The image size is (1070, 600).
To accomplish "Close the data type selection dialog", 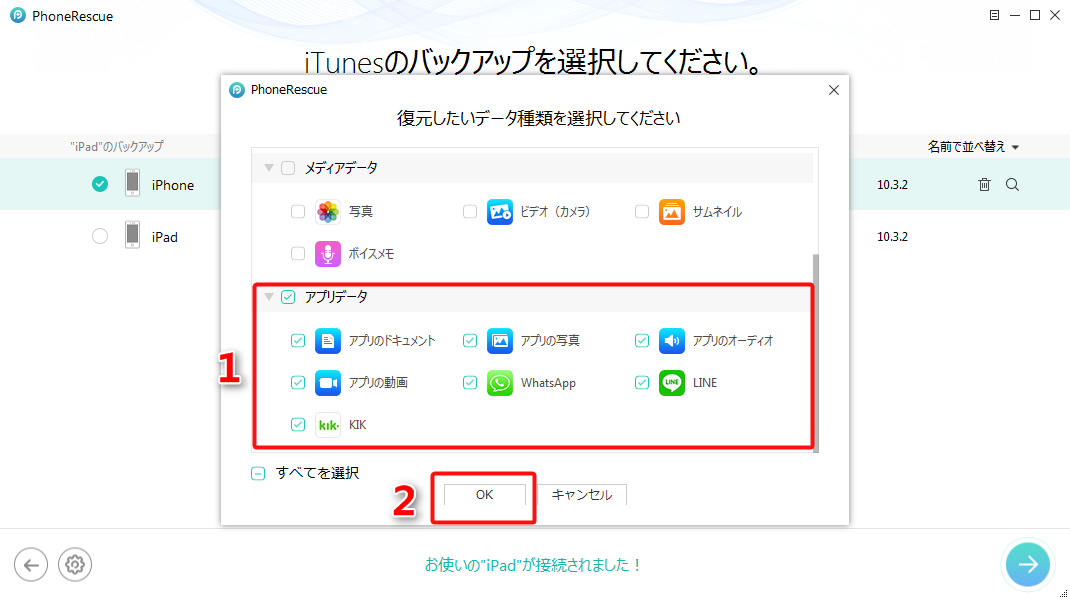I will (x=833, y=90).
